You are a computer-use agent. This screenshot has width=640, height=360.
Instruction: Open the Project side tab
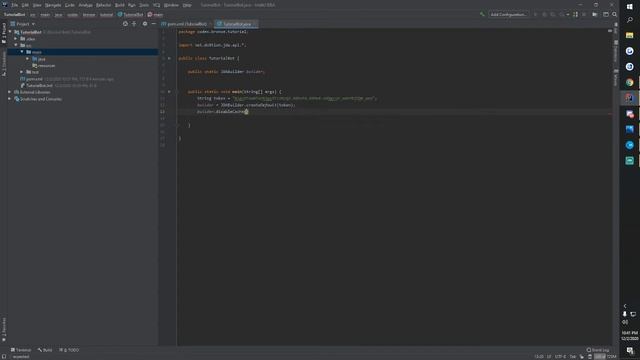pos(4,33)
